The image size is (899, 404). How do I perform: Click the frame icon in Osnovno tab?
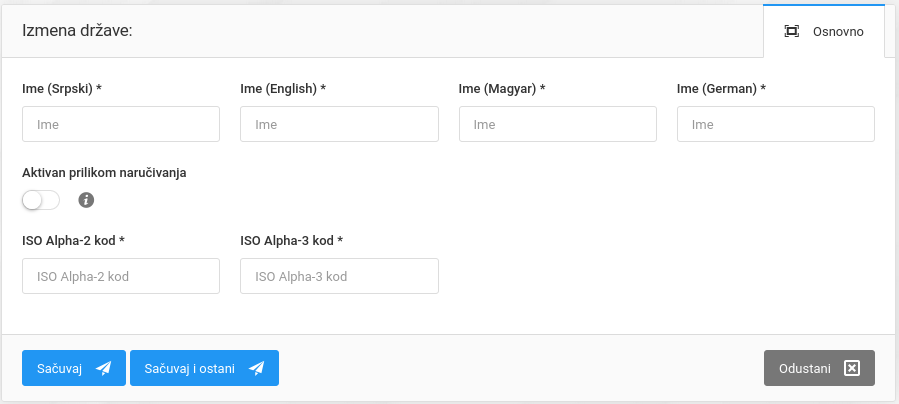coord(792,31)
